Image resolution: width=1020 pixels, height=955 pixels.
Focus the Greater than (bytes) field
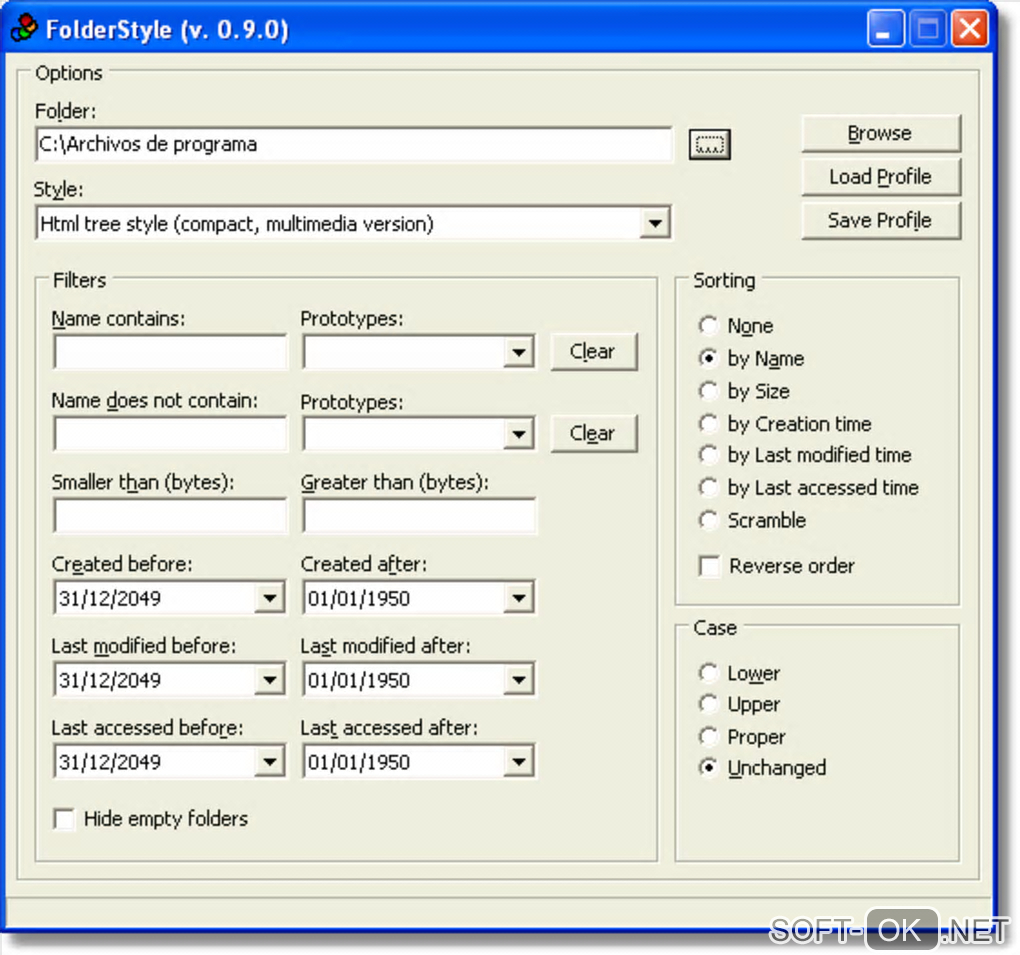click(419, 516)
